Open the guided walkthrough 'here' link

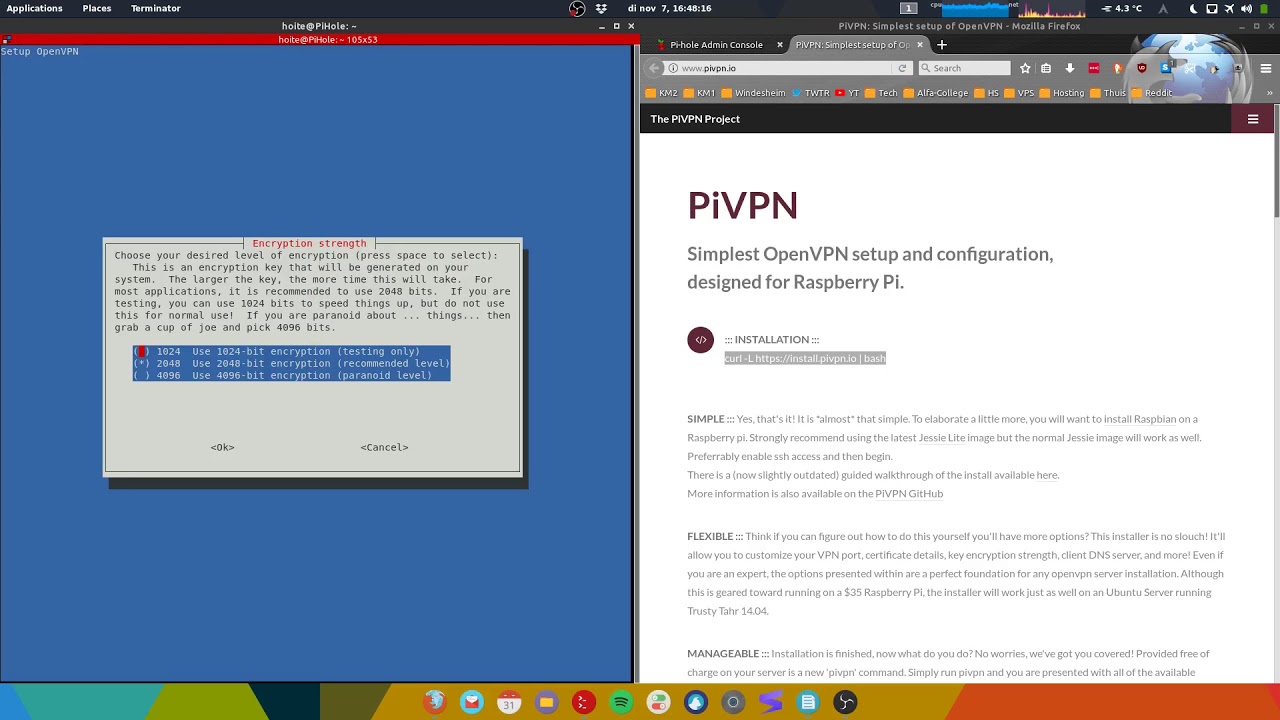[x=1047, y=475]
